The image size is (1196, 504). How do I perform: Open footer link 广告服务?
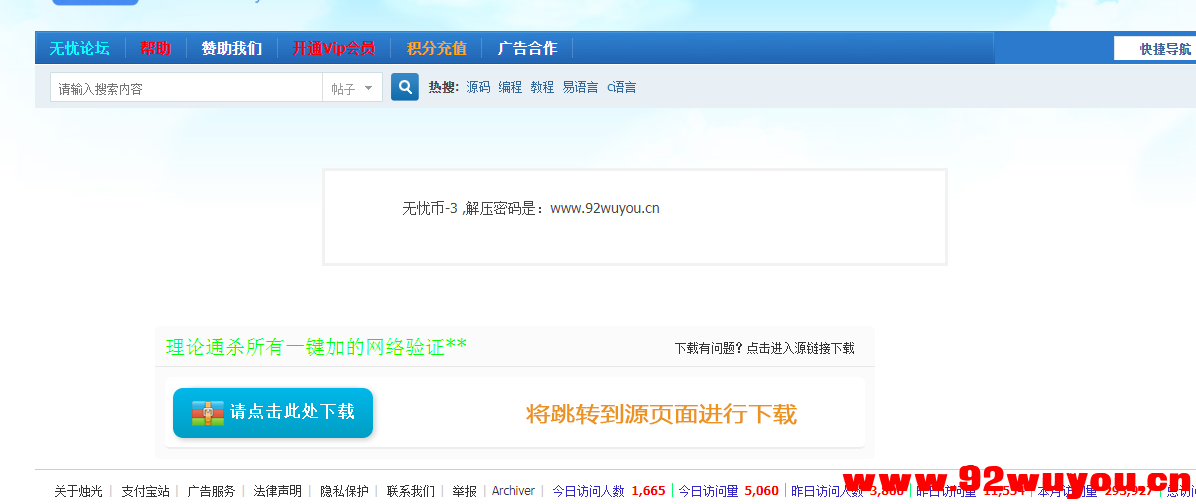coord(211,491)
